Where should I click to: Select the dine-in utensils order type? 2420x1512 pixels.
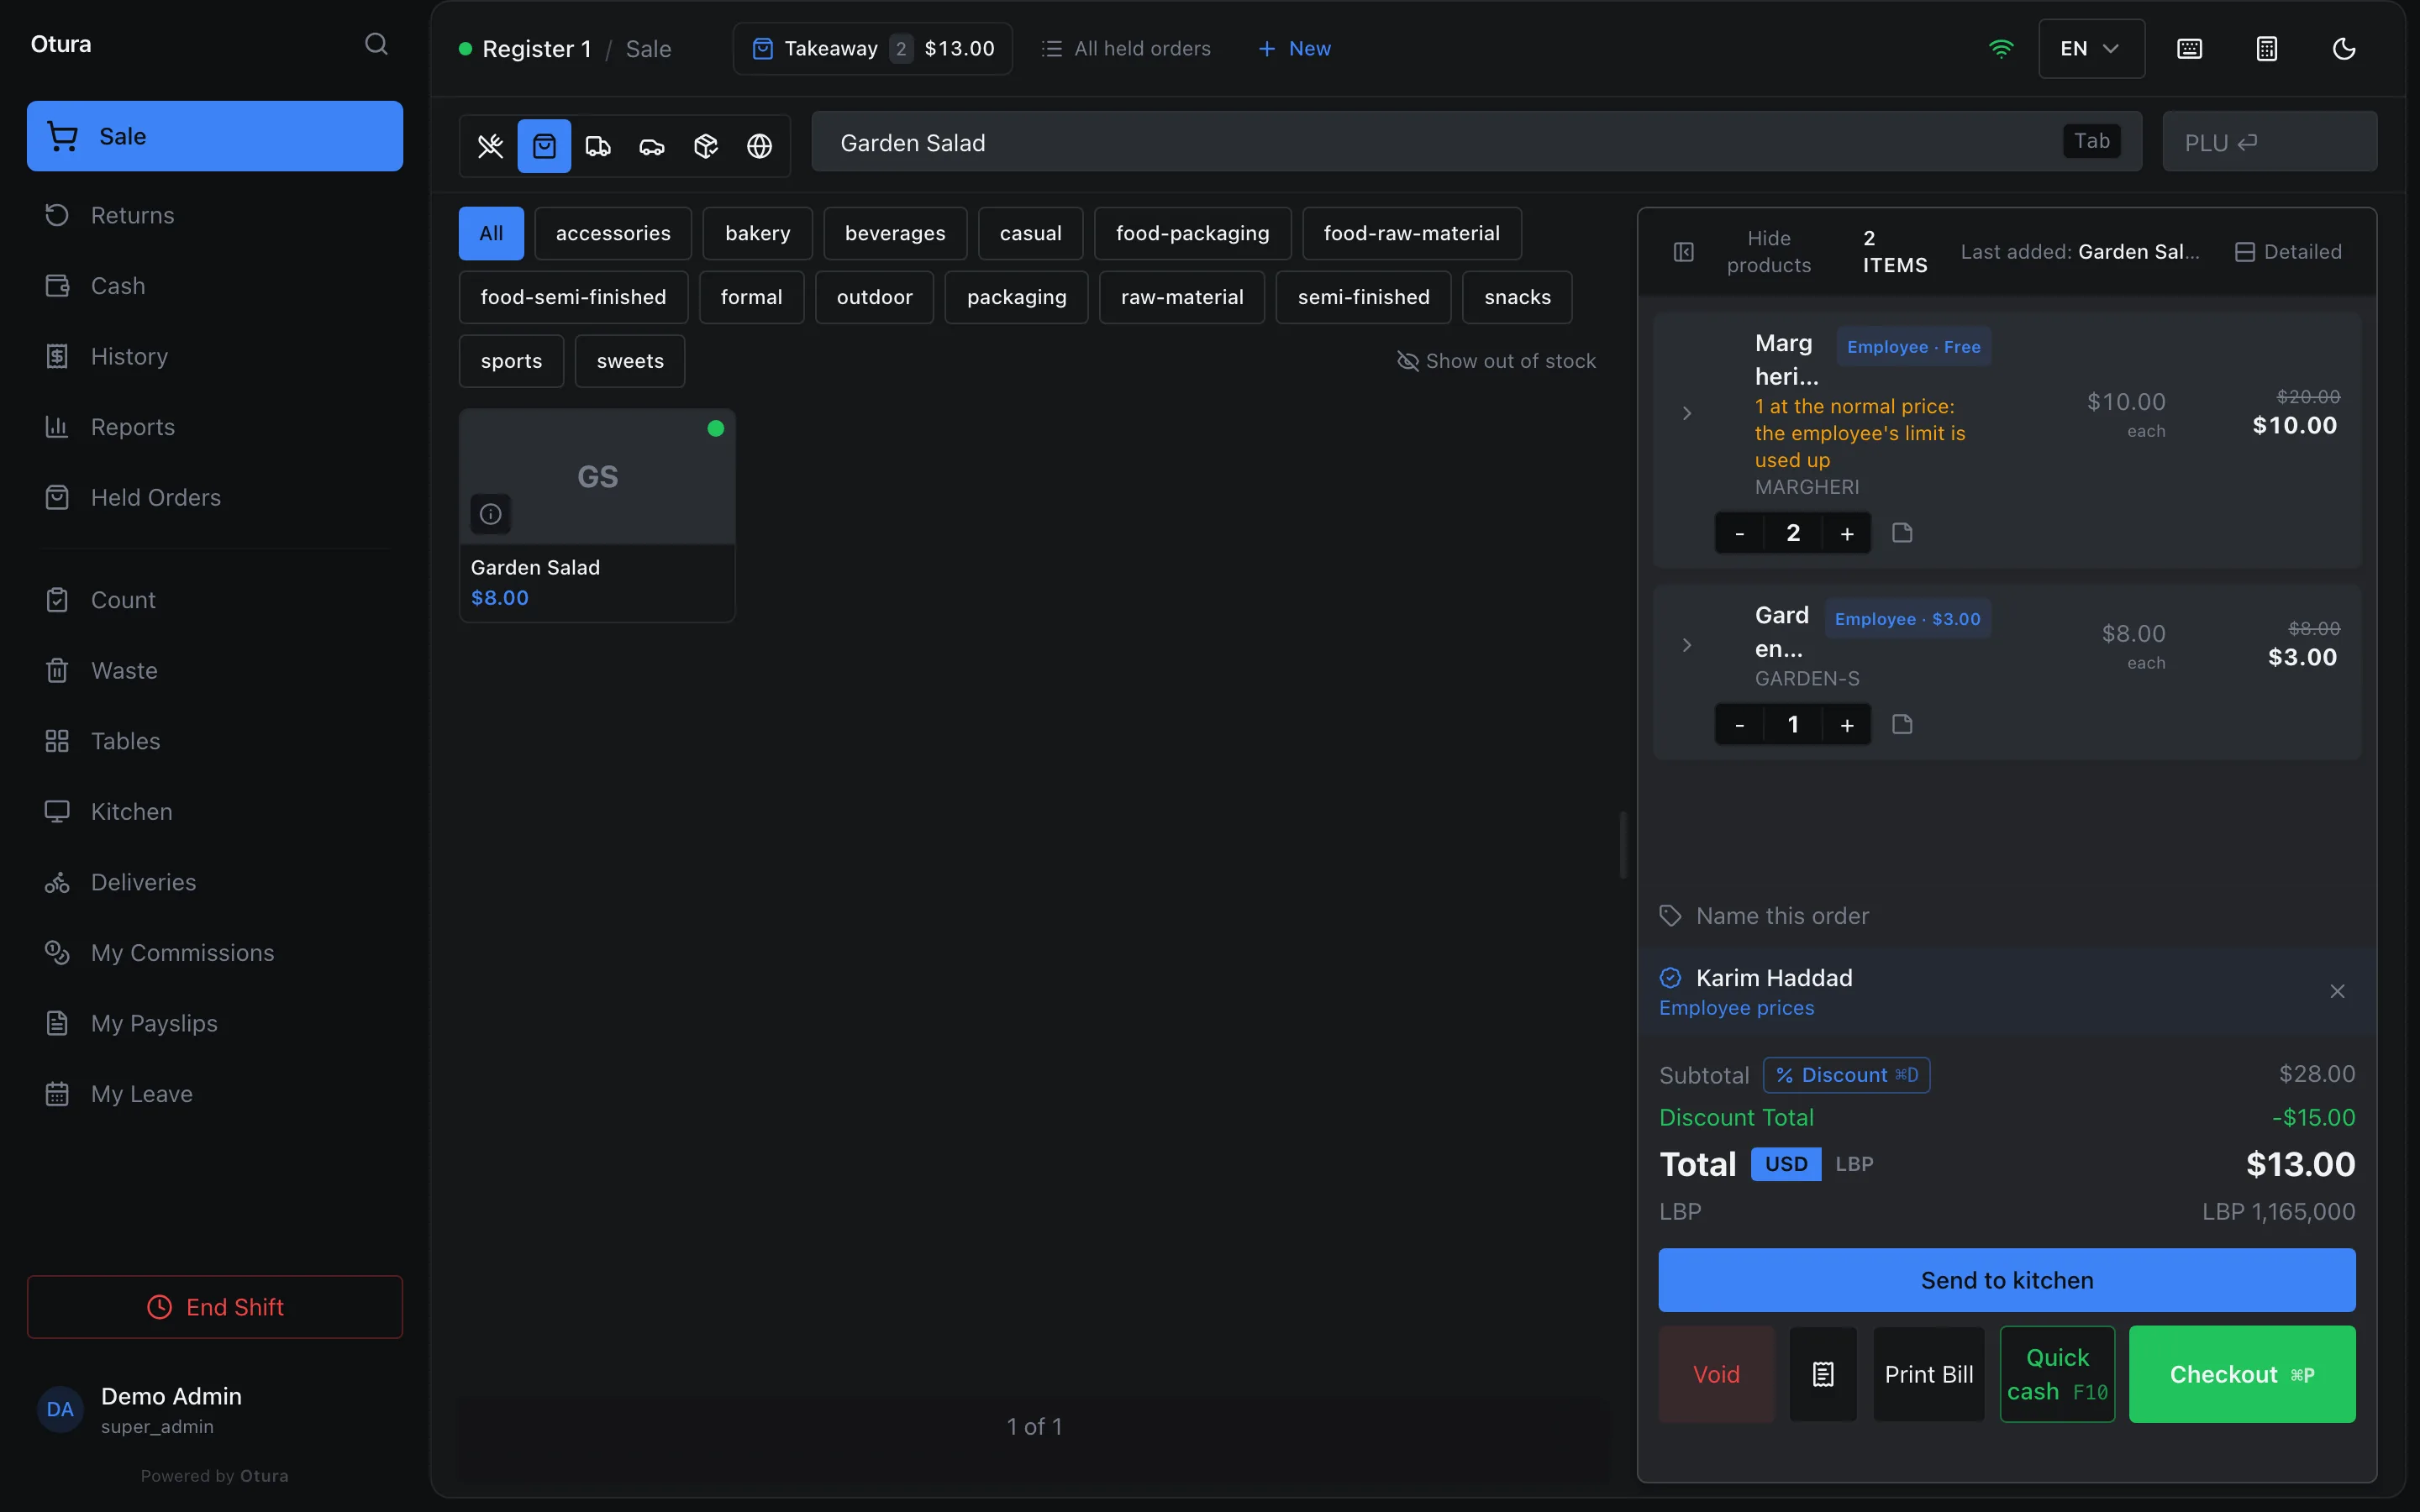coord(490,146)
